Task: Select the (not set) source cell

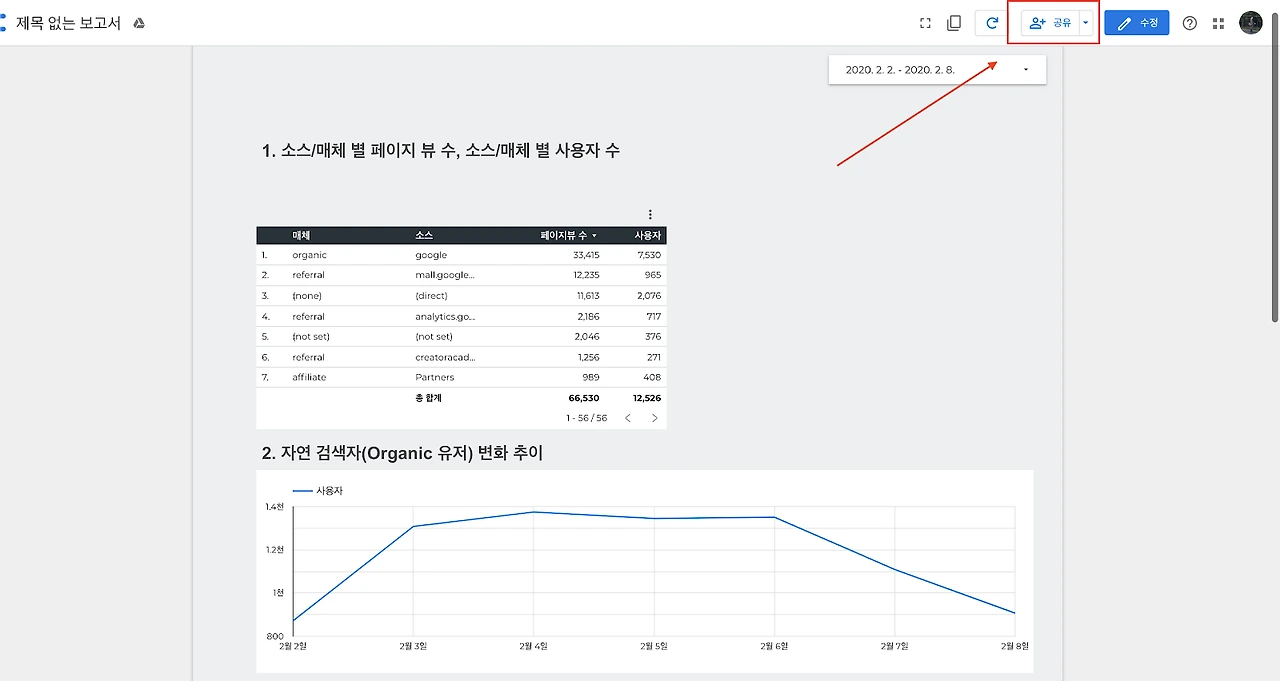Action: click(434, 337)
